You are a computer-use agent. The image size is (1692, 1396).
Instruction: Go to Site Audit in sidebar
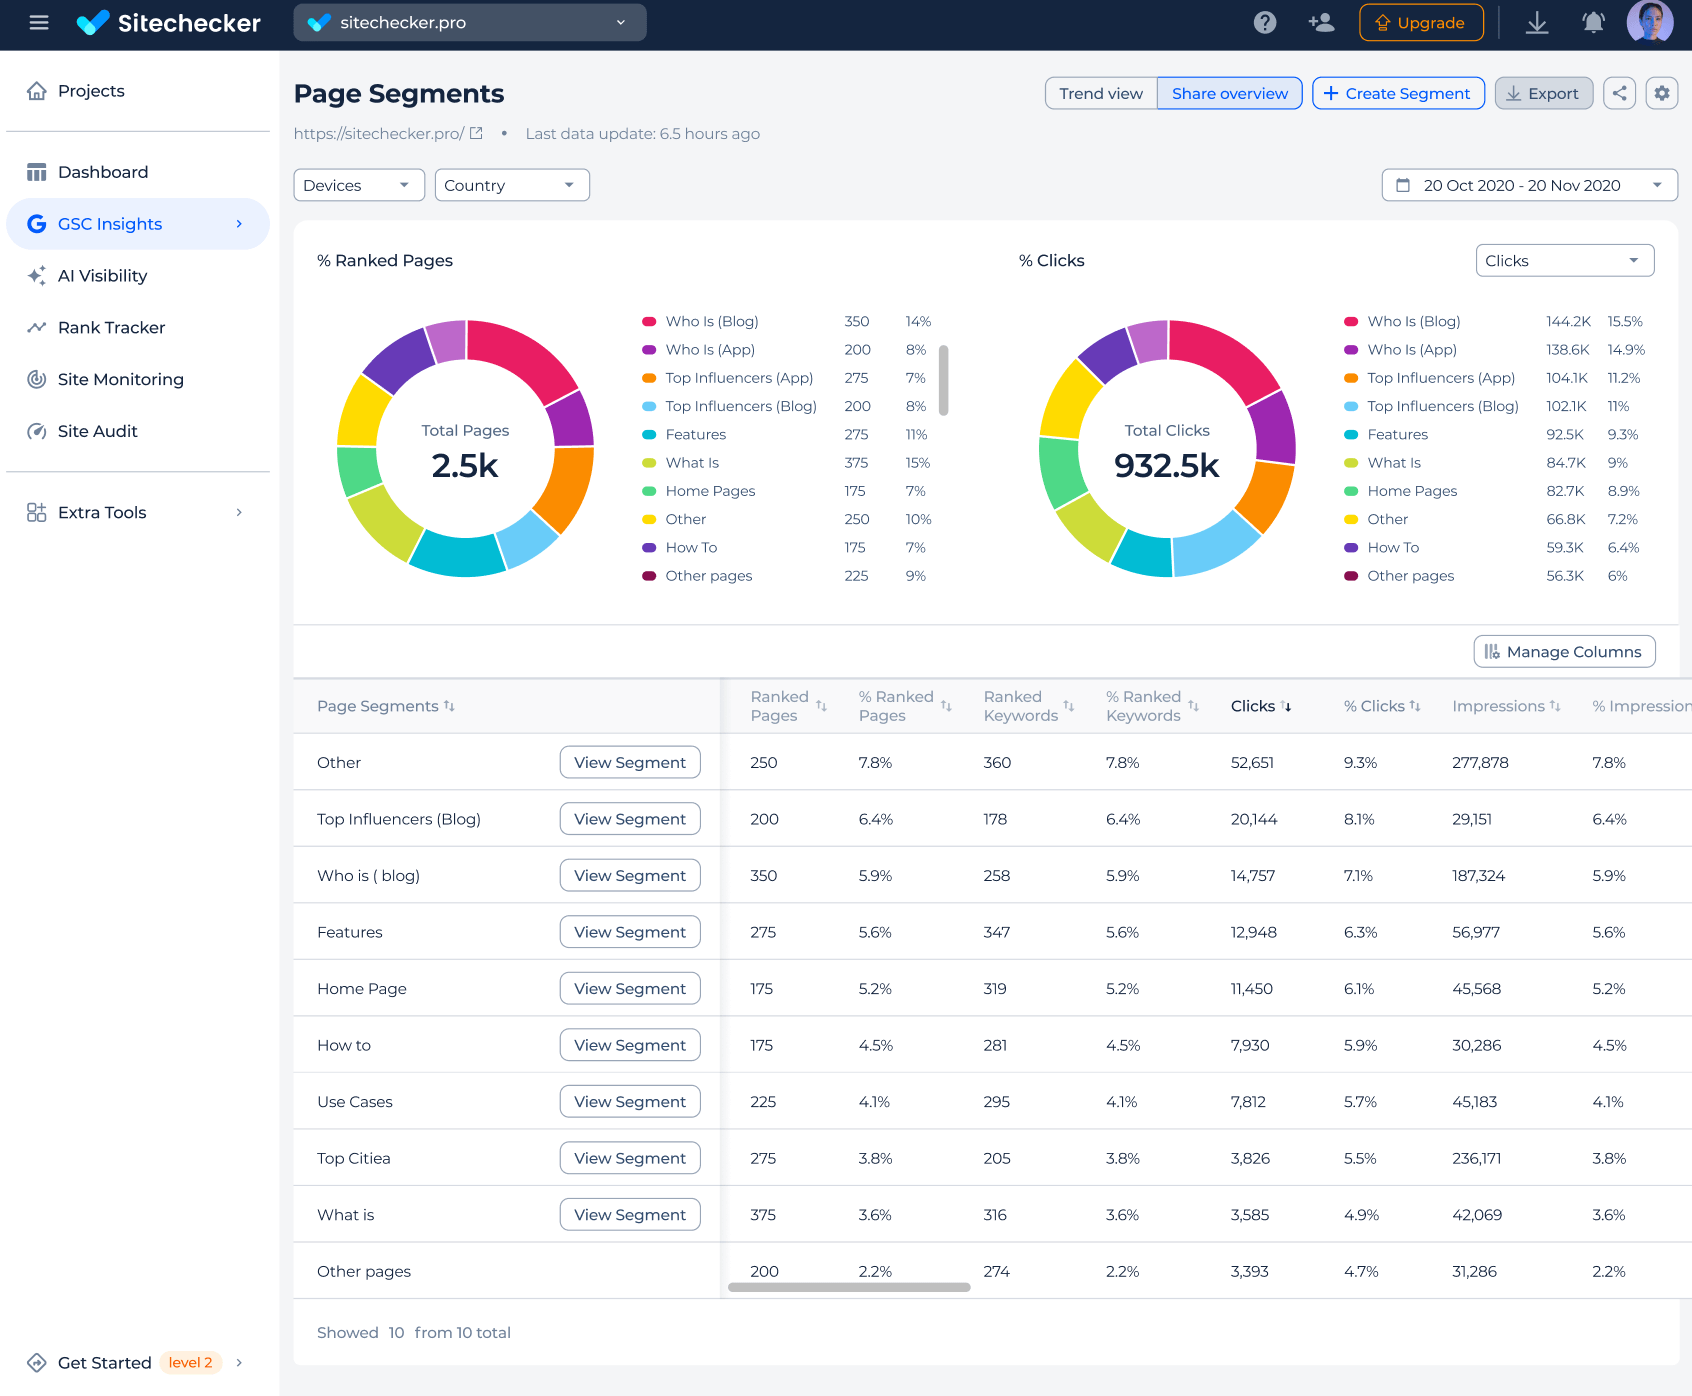(x=97, y=431)
